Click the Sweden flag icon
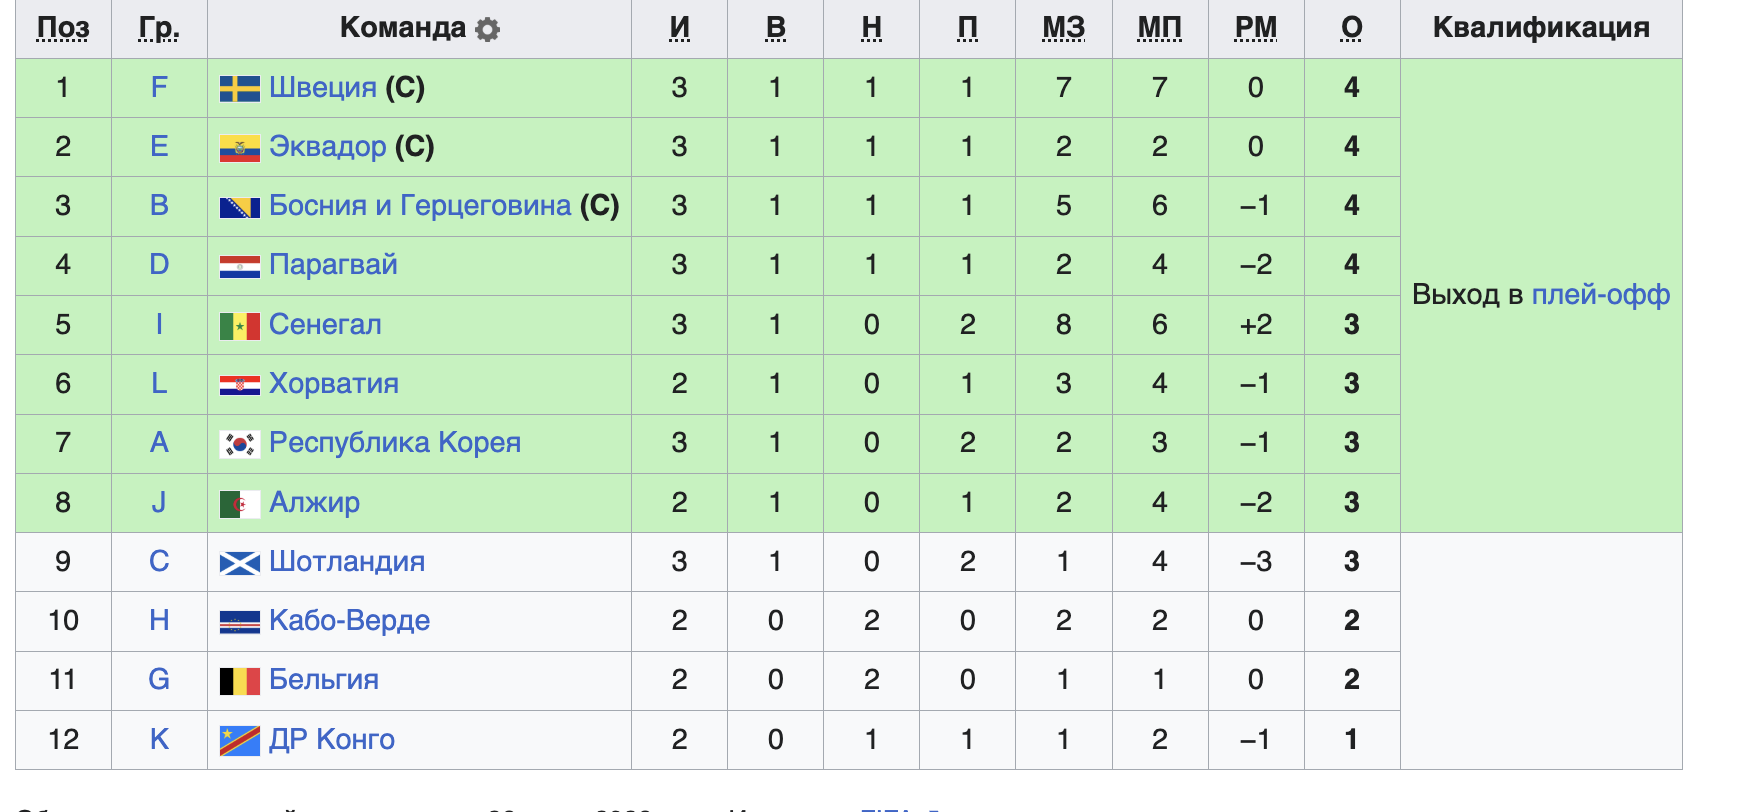This screenshot has width=1746, height=812. point(240,89)
